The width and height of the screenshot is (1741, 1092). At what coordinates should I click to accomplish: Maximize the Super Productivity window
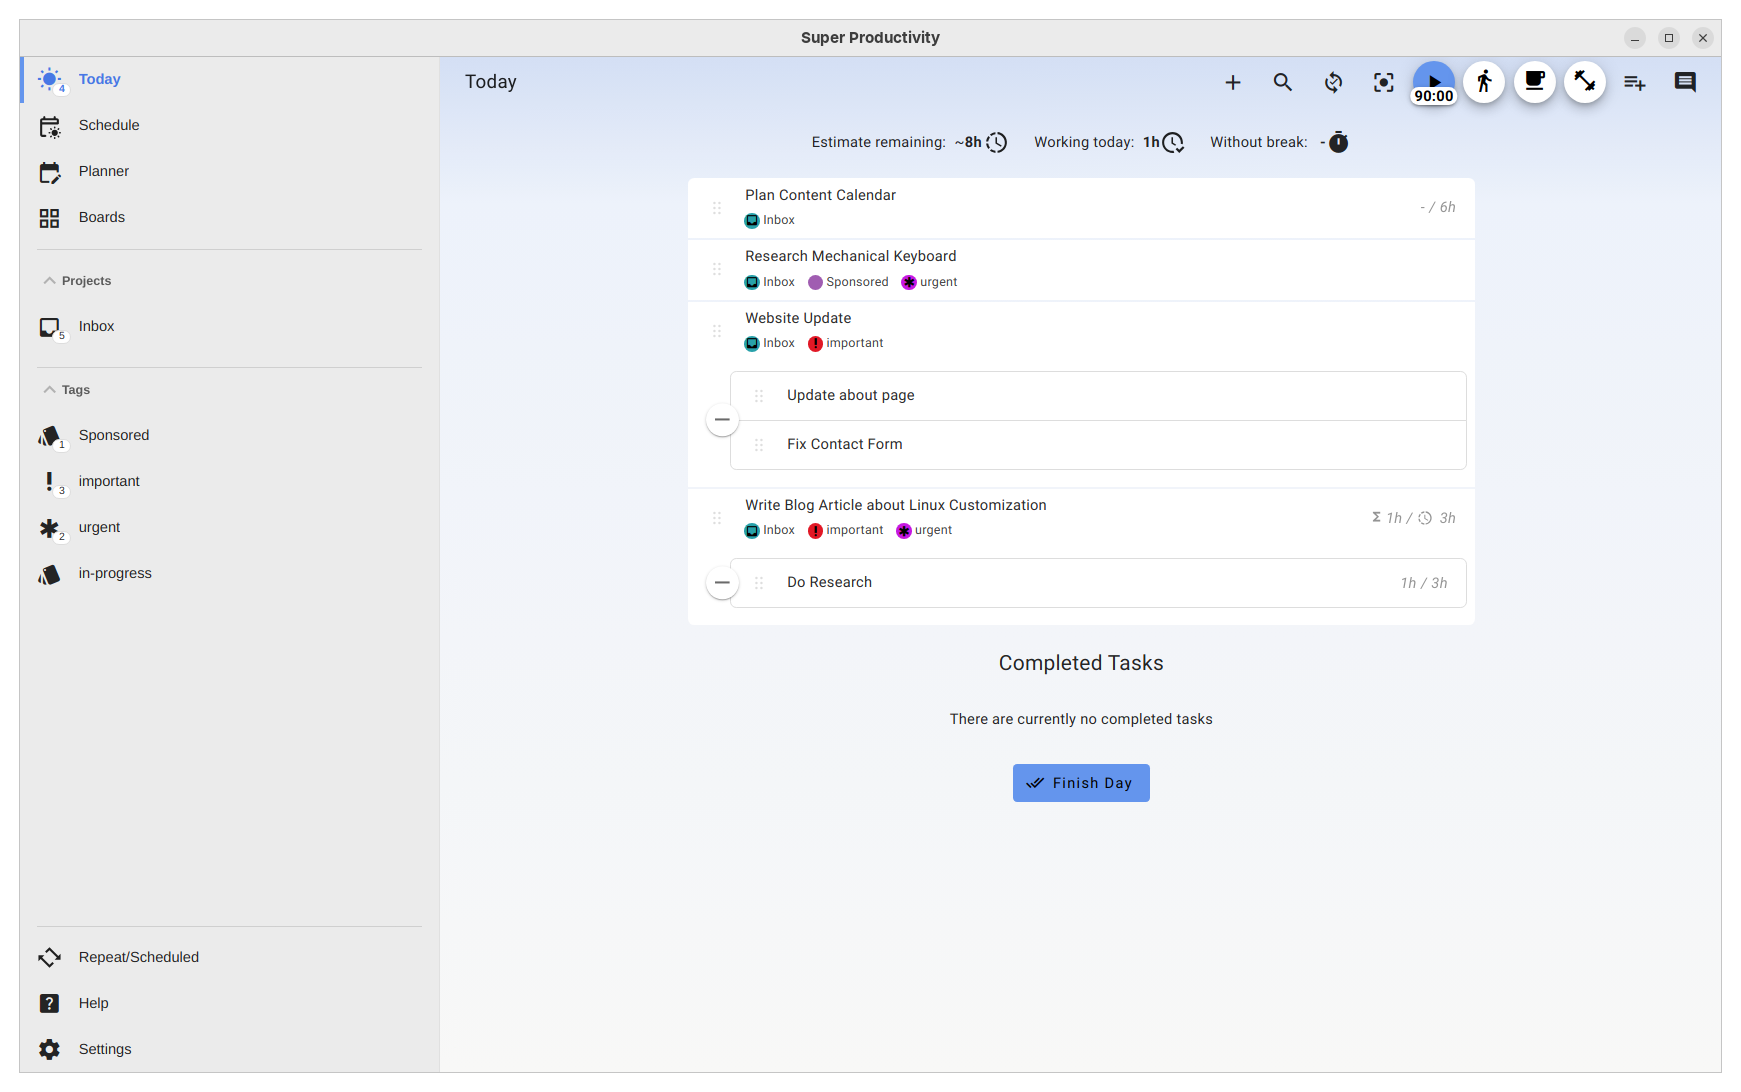click(1669, 38)
